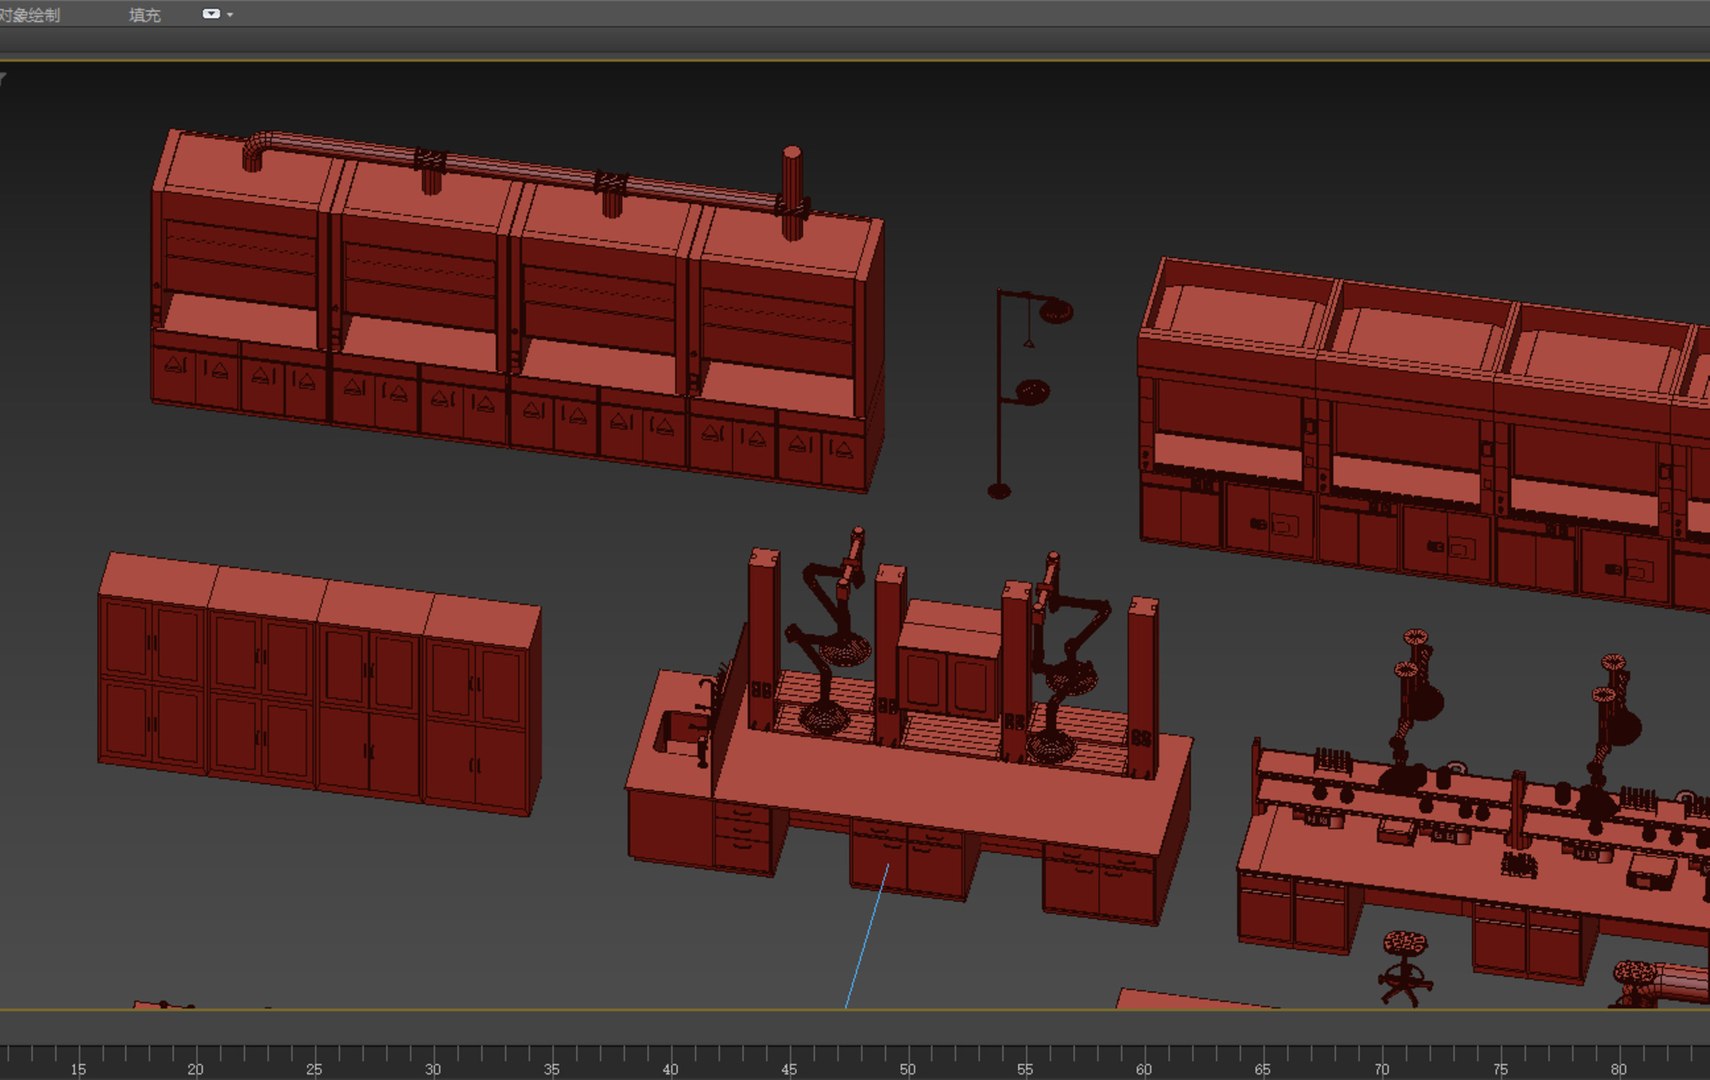The width and height of the screenshot is (1710, 1080).
Task: Expand the ribbon display options arrow
Action: click(230, 15)
